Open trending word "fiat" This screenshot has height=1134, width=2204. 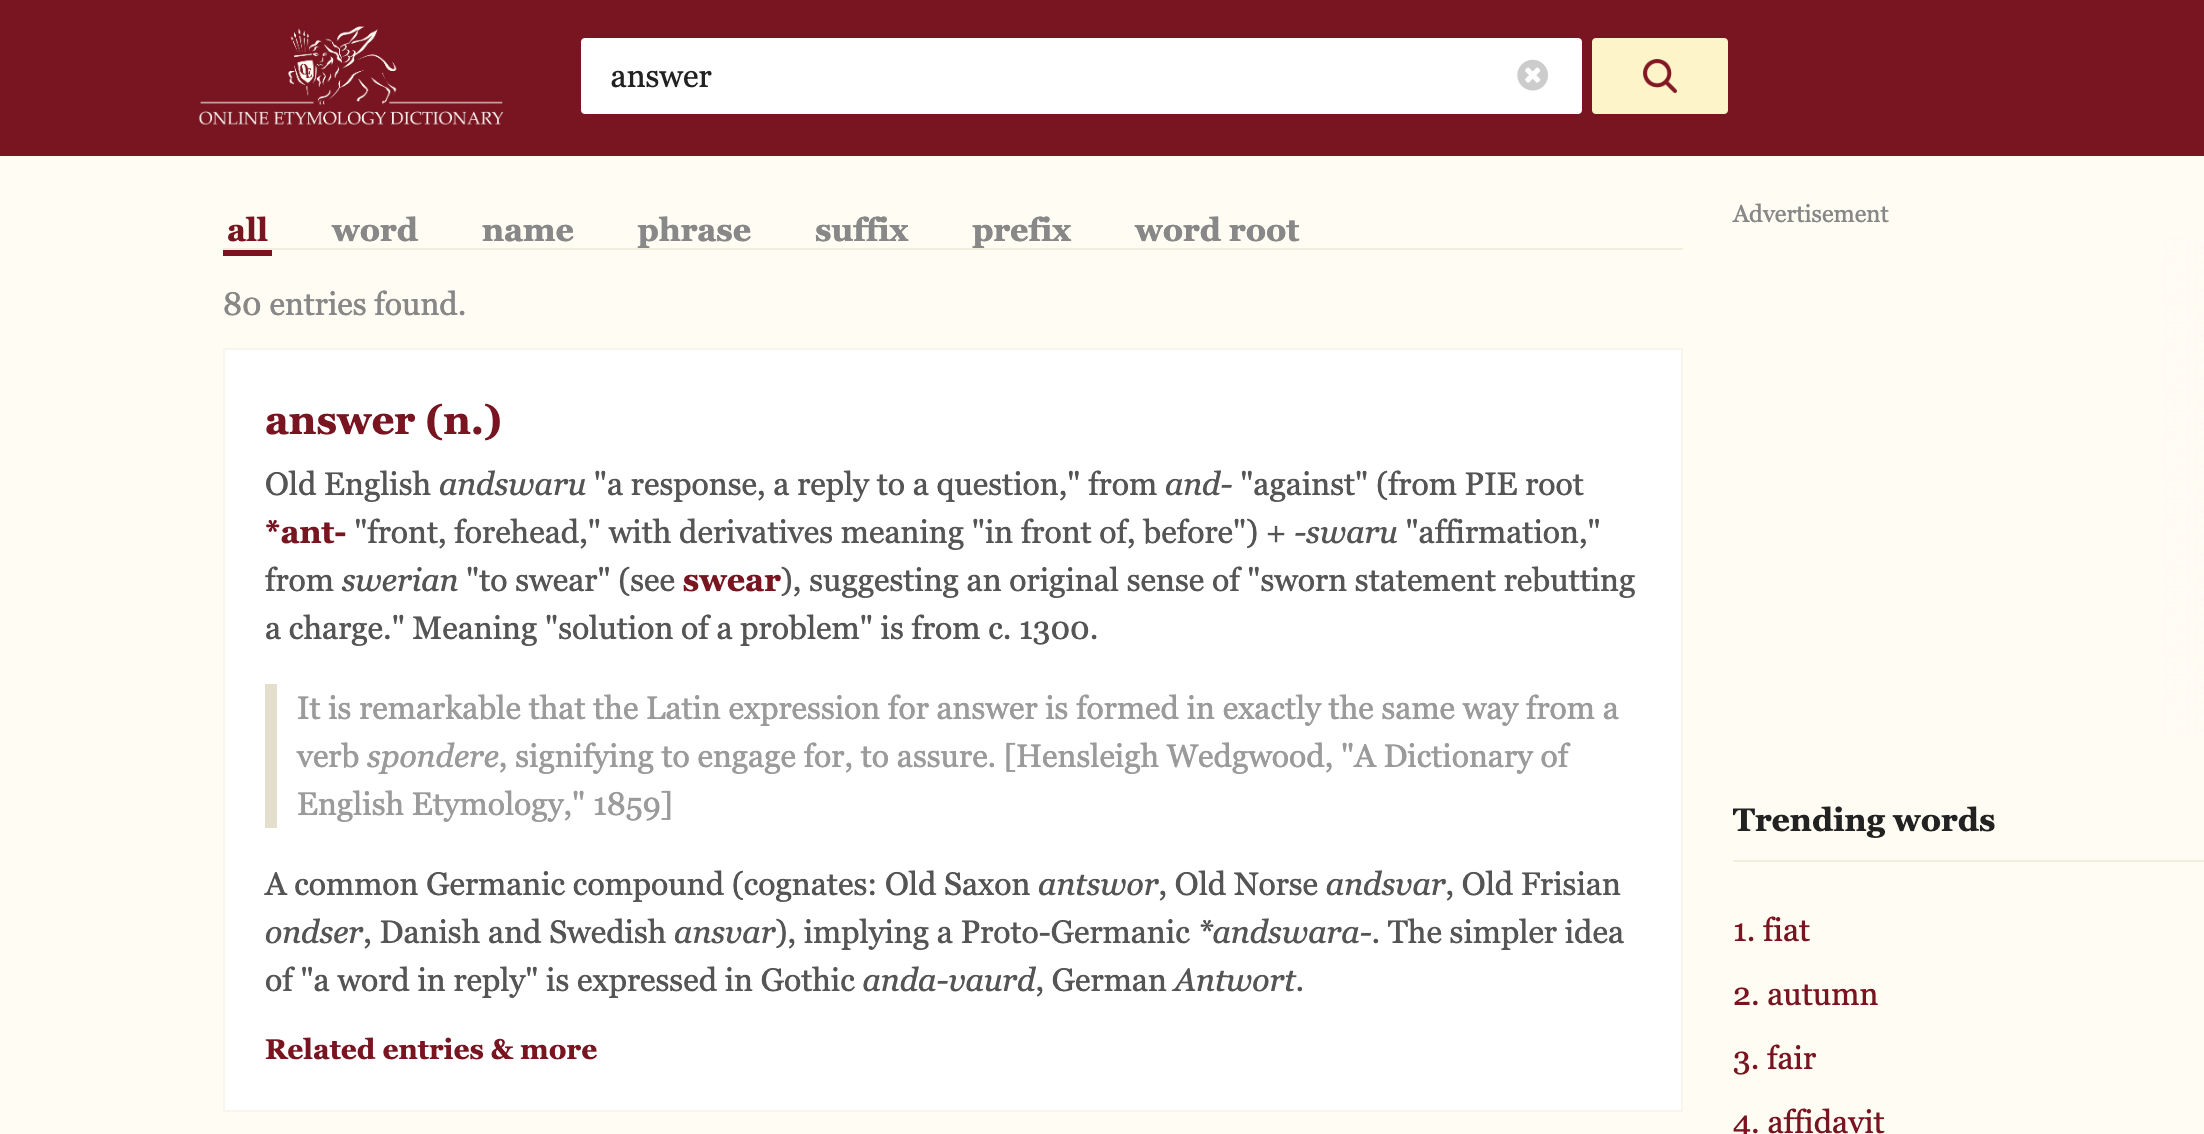1785,930
